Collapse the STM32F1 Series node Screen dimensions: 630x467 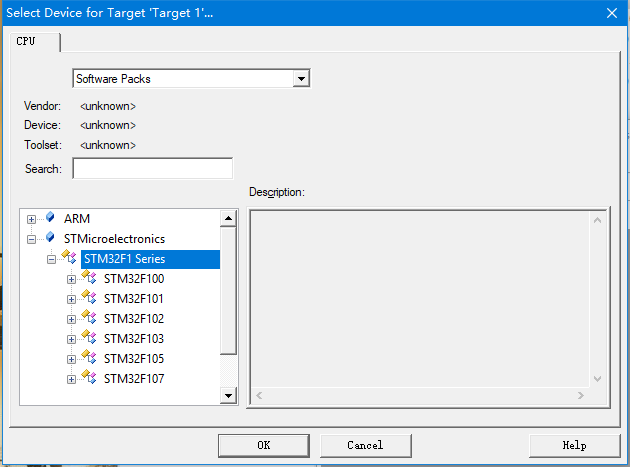51,260
